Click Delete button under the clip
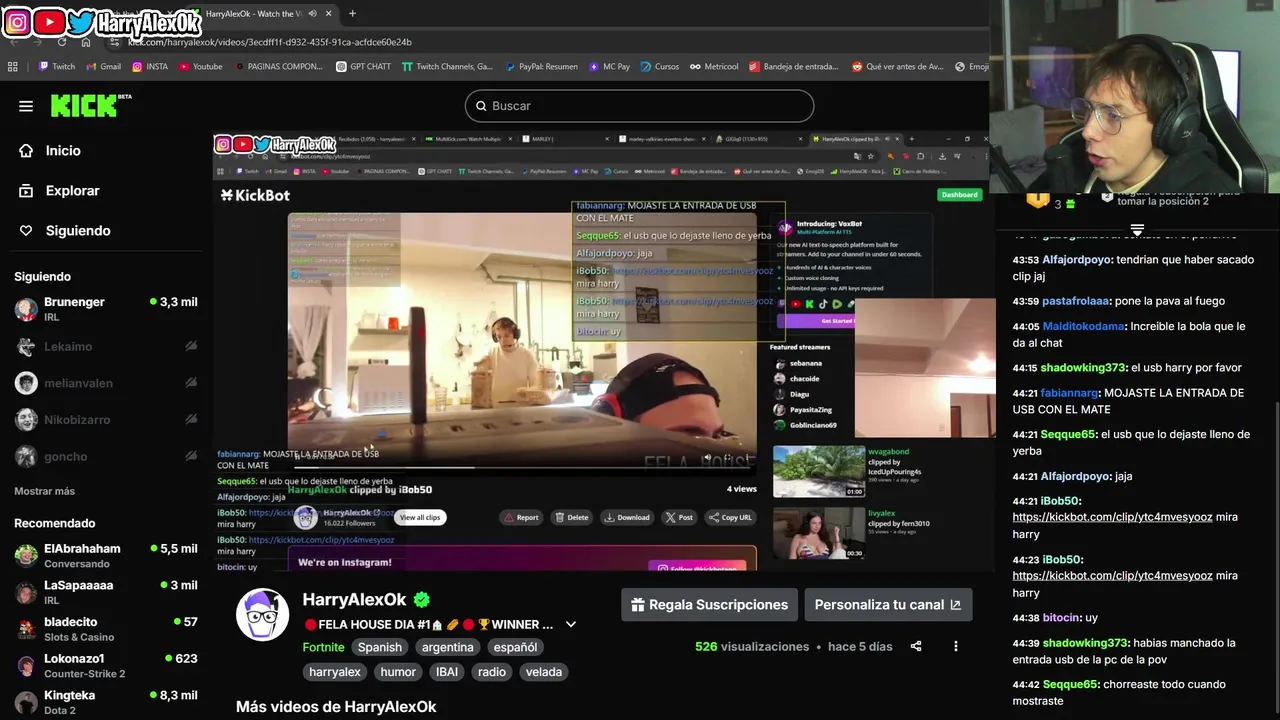1280x720 pixels. tap(571, 517)
